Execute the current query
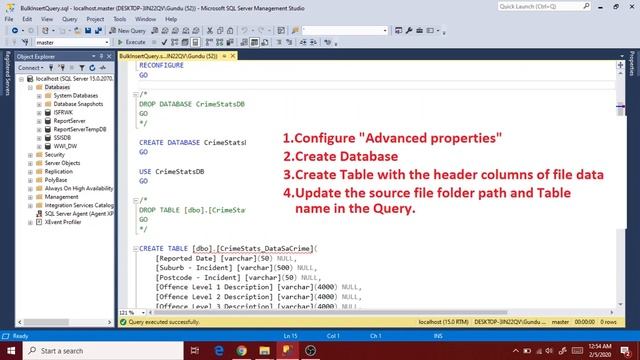The height and width of the screenshot is (360, 640). pos(131,42)
